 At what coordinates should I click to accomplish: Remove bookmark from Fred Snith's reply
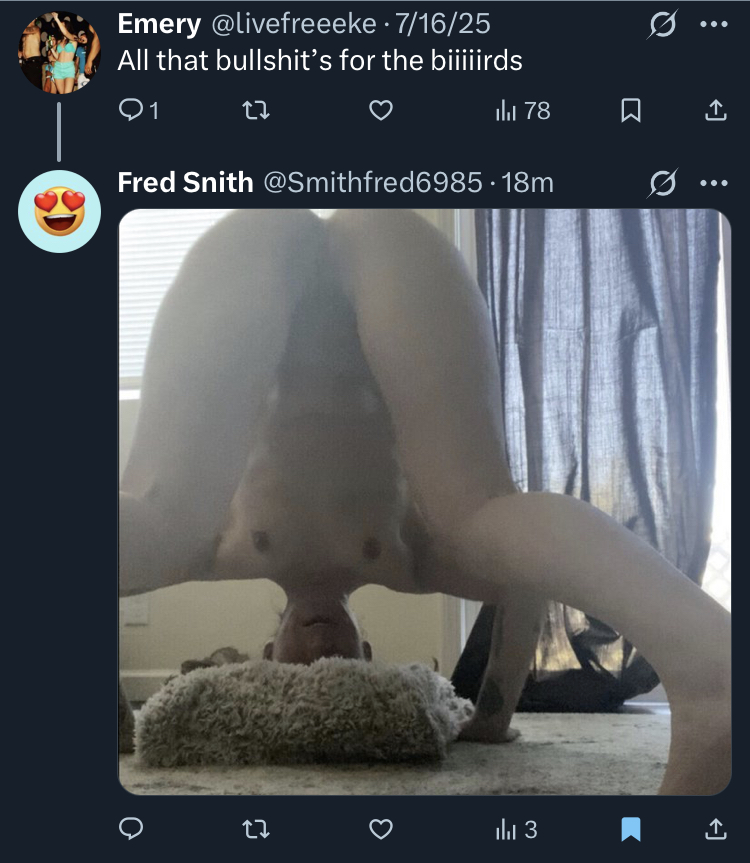point(631,829)
